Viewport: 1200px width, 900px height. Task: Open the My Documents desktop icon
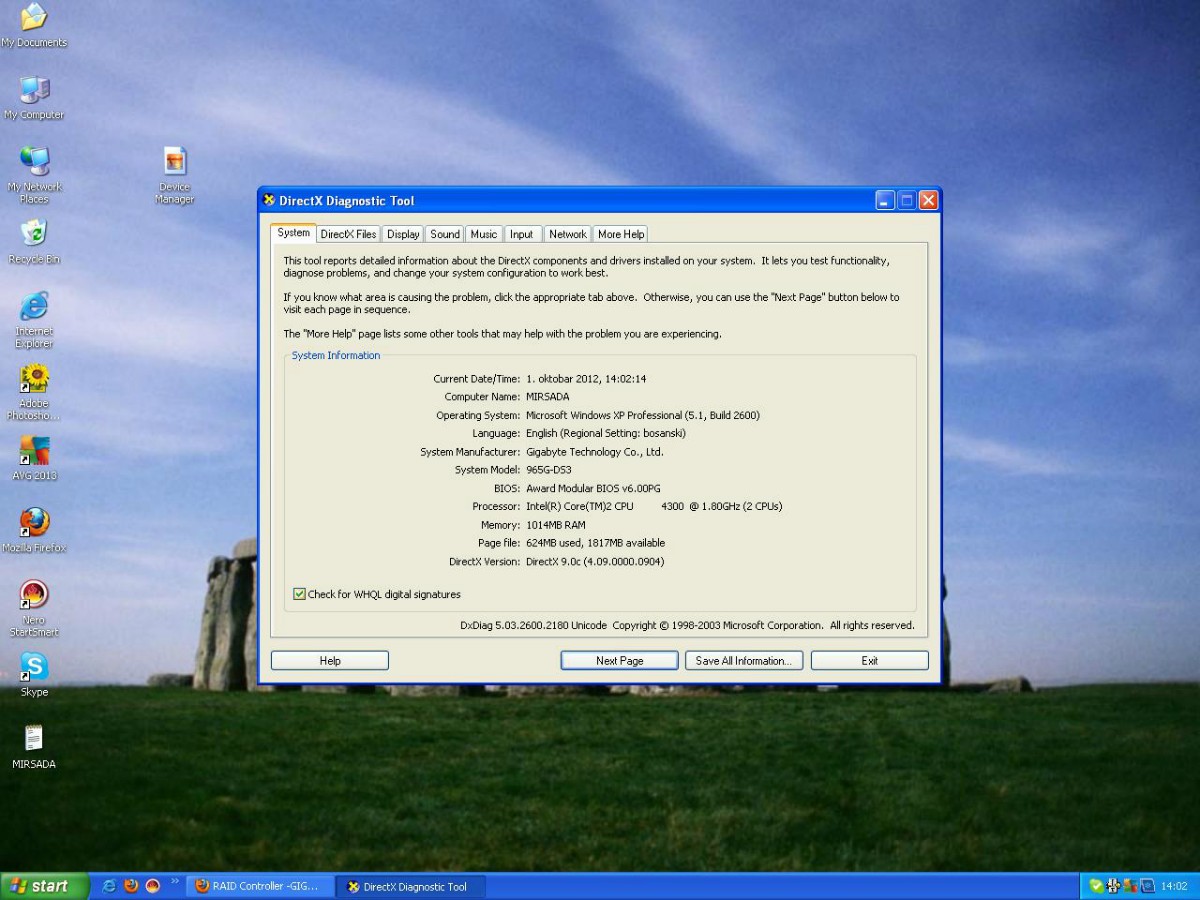coord(34,25)
